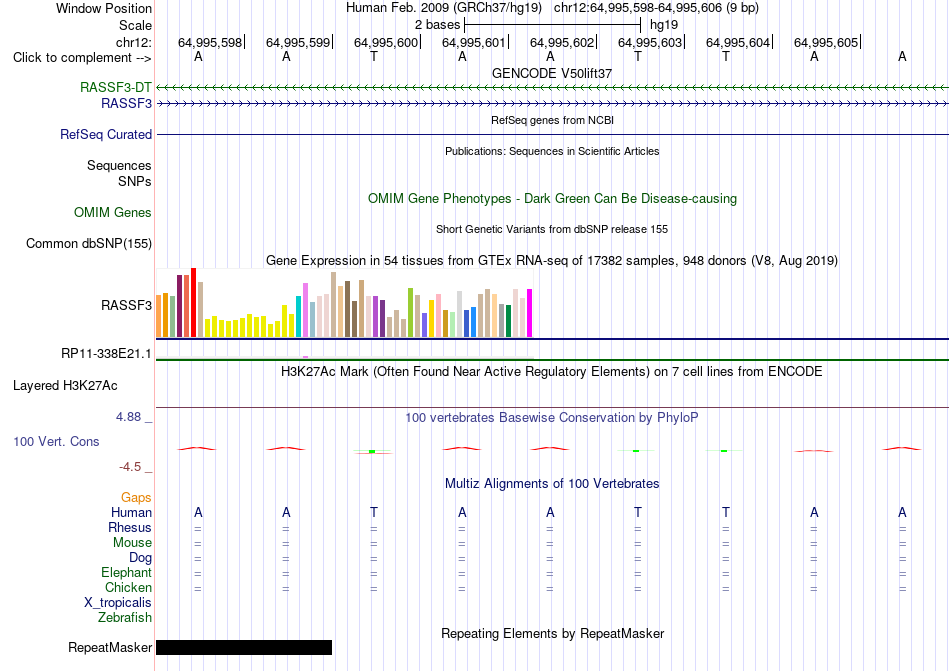Image resolution: width=950 pixels, height=671 pixels.
Task: Click the RefSeq genes from NCBI title
Action: [552, 120]
